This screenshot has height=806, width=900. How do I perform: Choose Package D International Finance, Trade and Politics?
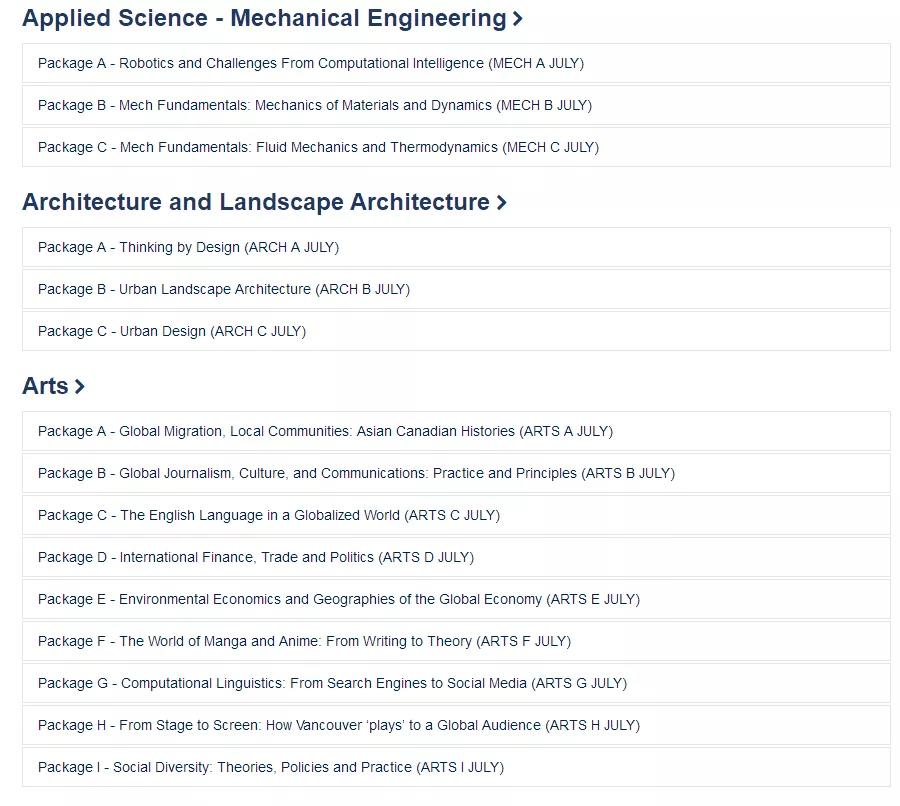coord(456,557)
